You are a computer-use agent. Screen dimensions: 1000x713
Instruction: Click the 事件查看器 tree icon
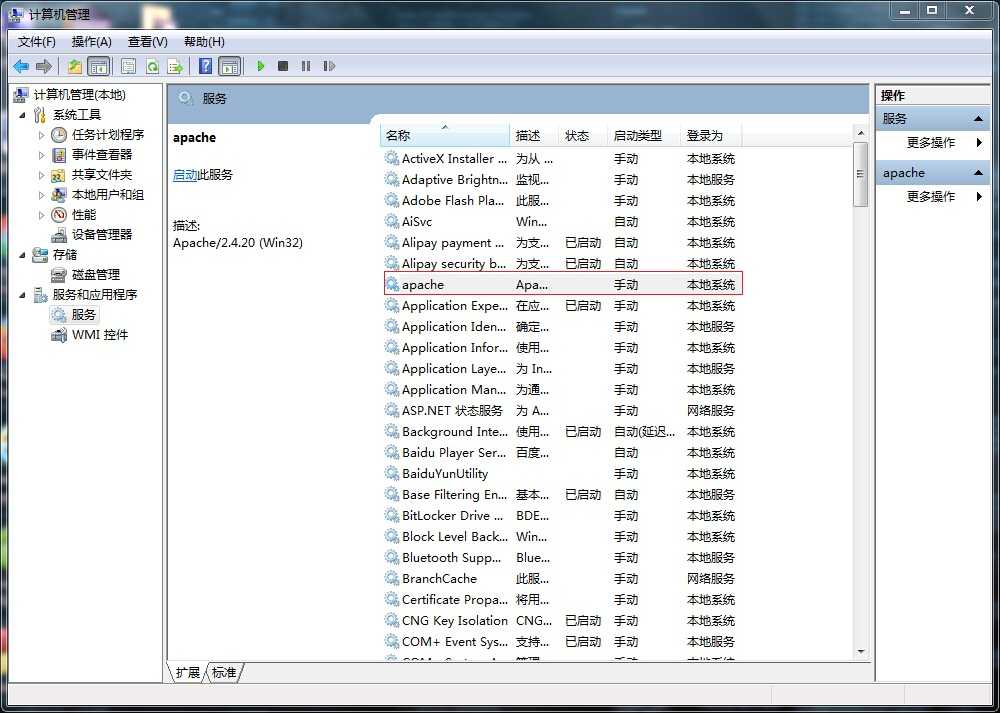coord(59,155)
